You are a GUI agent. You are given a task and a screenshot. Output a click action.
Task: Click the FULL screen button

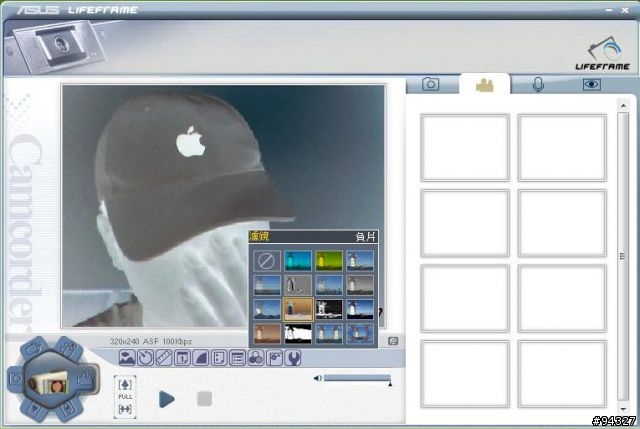click(125, 396)
